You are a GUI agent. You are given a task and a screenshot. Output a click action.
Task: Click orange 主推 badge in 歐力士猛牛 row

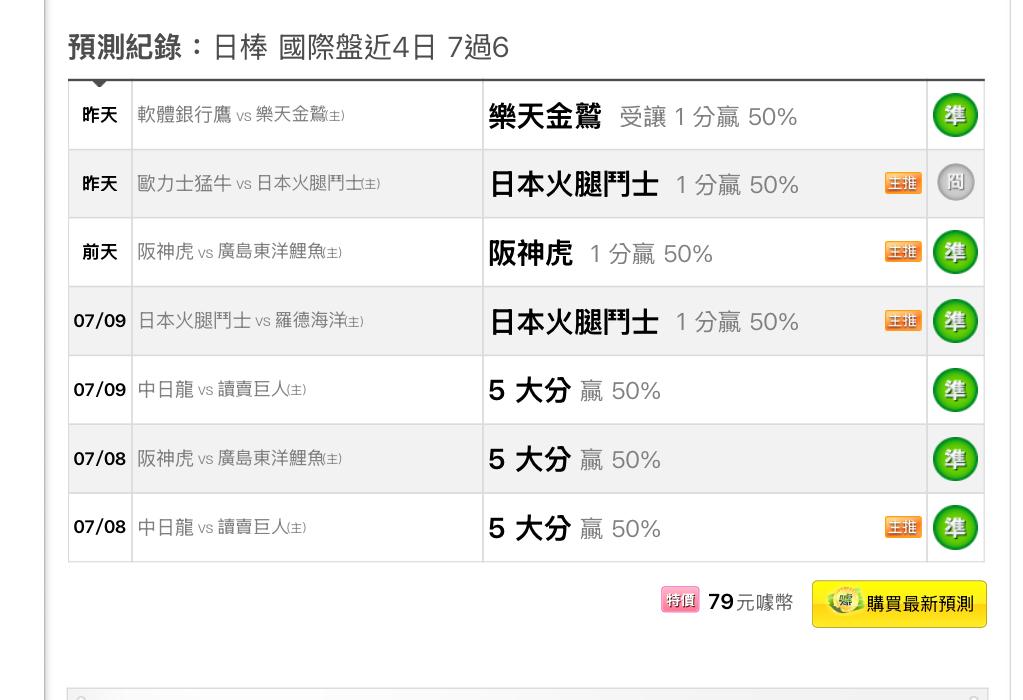903,183
